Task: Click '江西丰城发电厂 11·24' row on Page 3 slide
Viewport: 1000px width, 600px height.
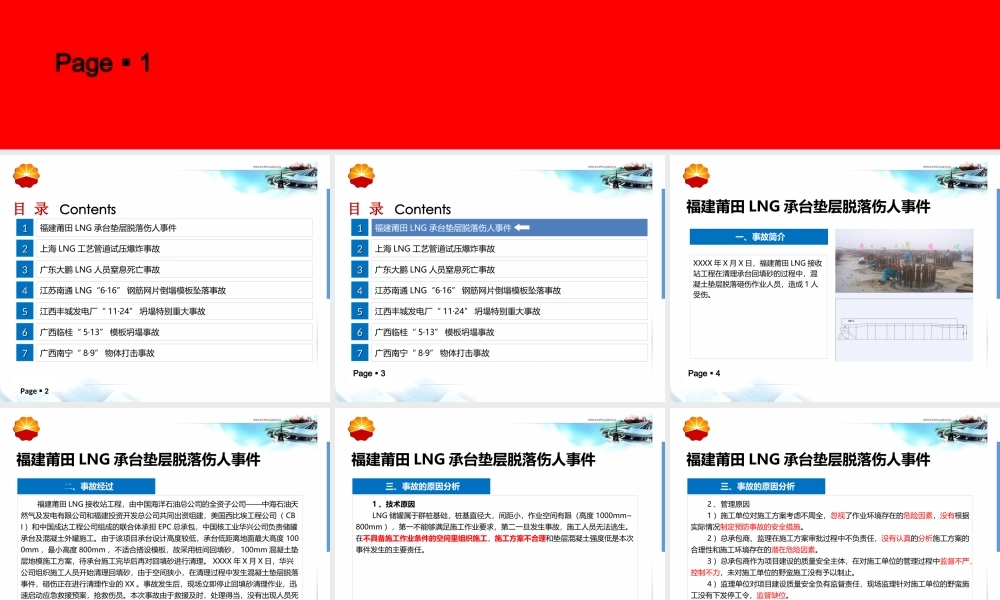Action: coord(509,311)
